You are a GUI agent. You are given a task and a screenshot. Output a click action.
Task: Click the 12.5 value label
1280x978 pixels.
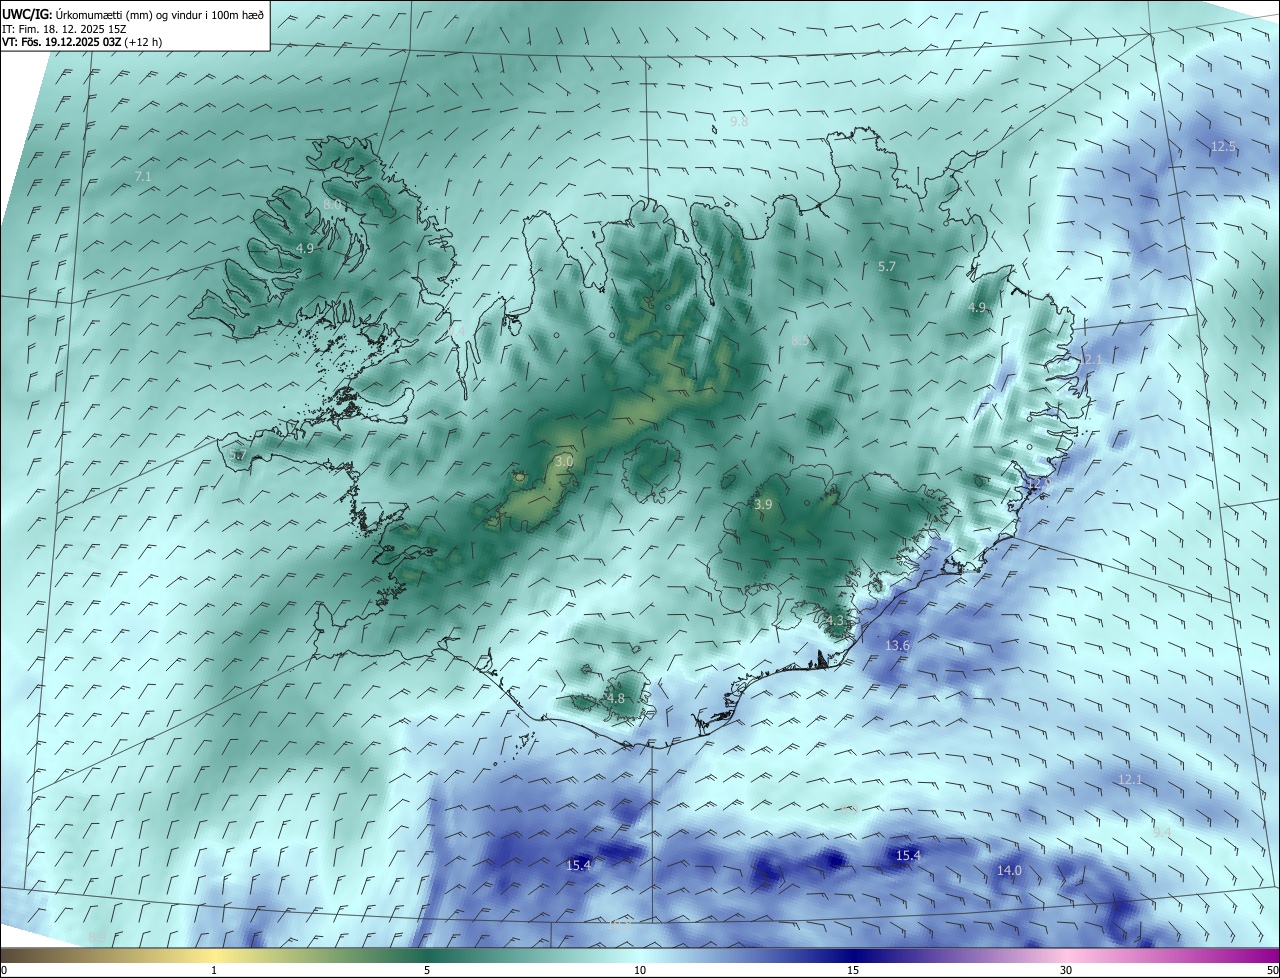pos(1223,146)
